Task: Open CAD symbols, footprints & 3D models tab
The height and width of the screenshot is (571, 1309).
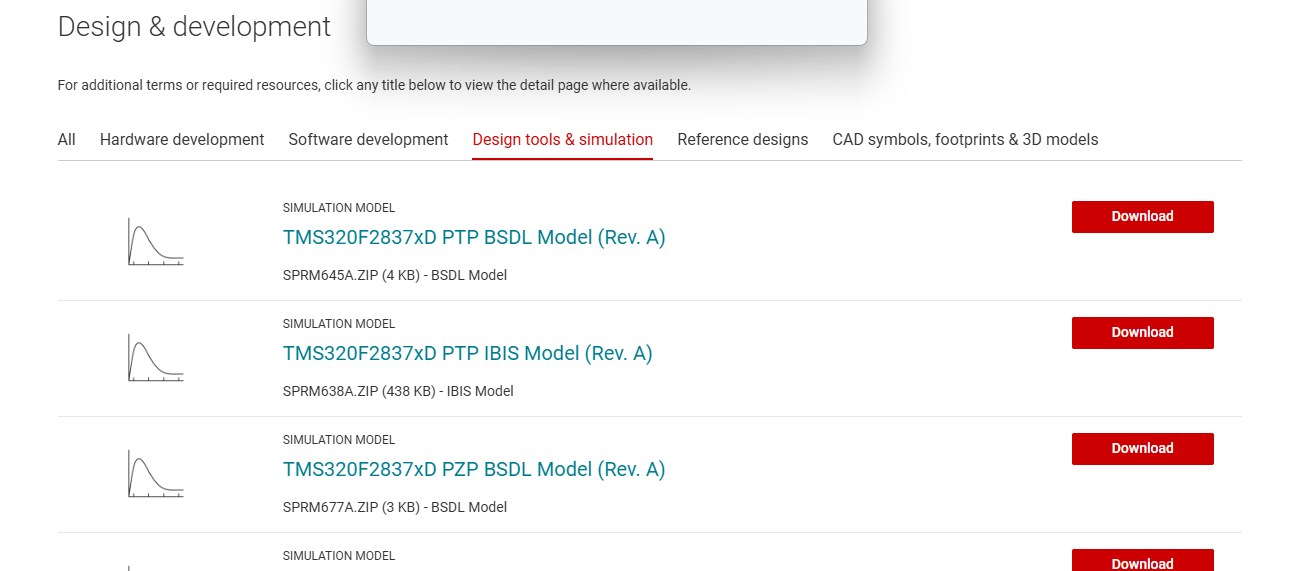Action: 965,140
